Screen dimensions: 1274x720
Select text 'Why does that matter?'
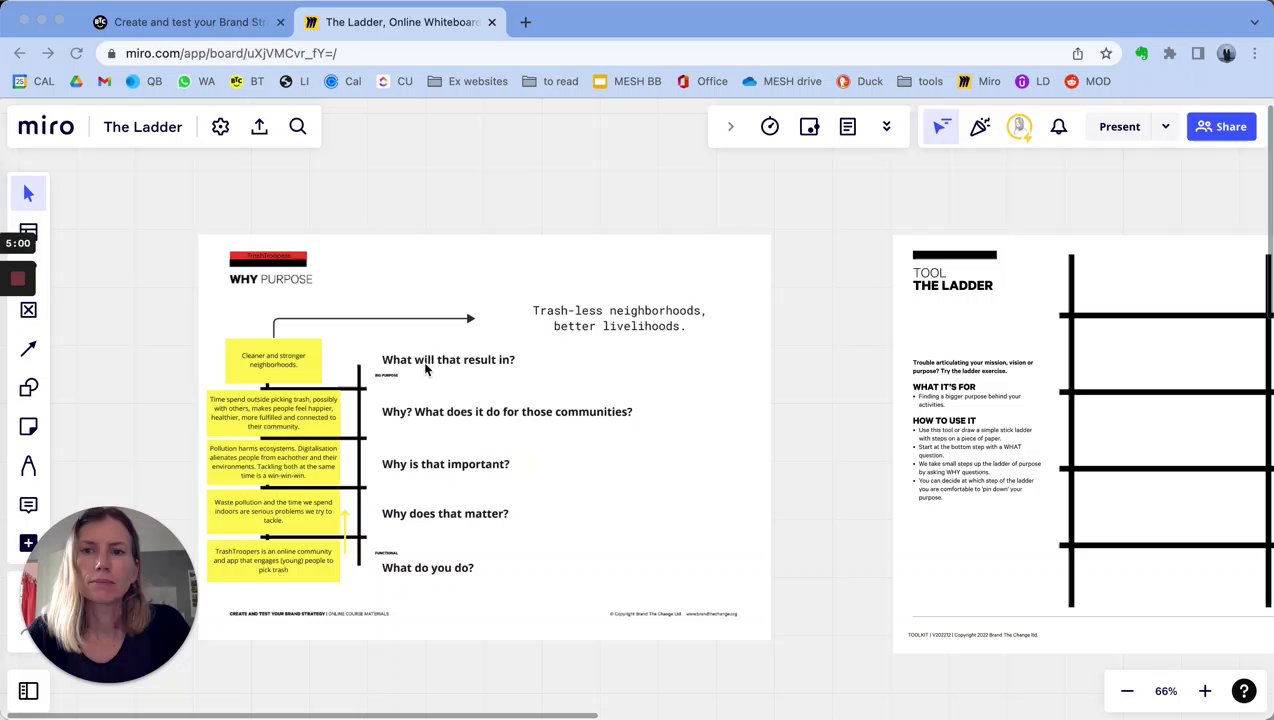[x=445, y=514]
